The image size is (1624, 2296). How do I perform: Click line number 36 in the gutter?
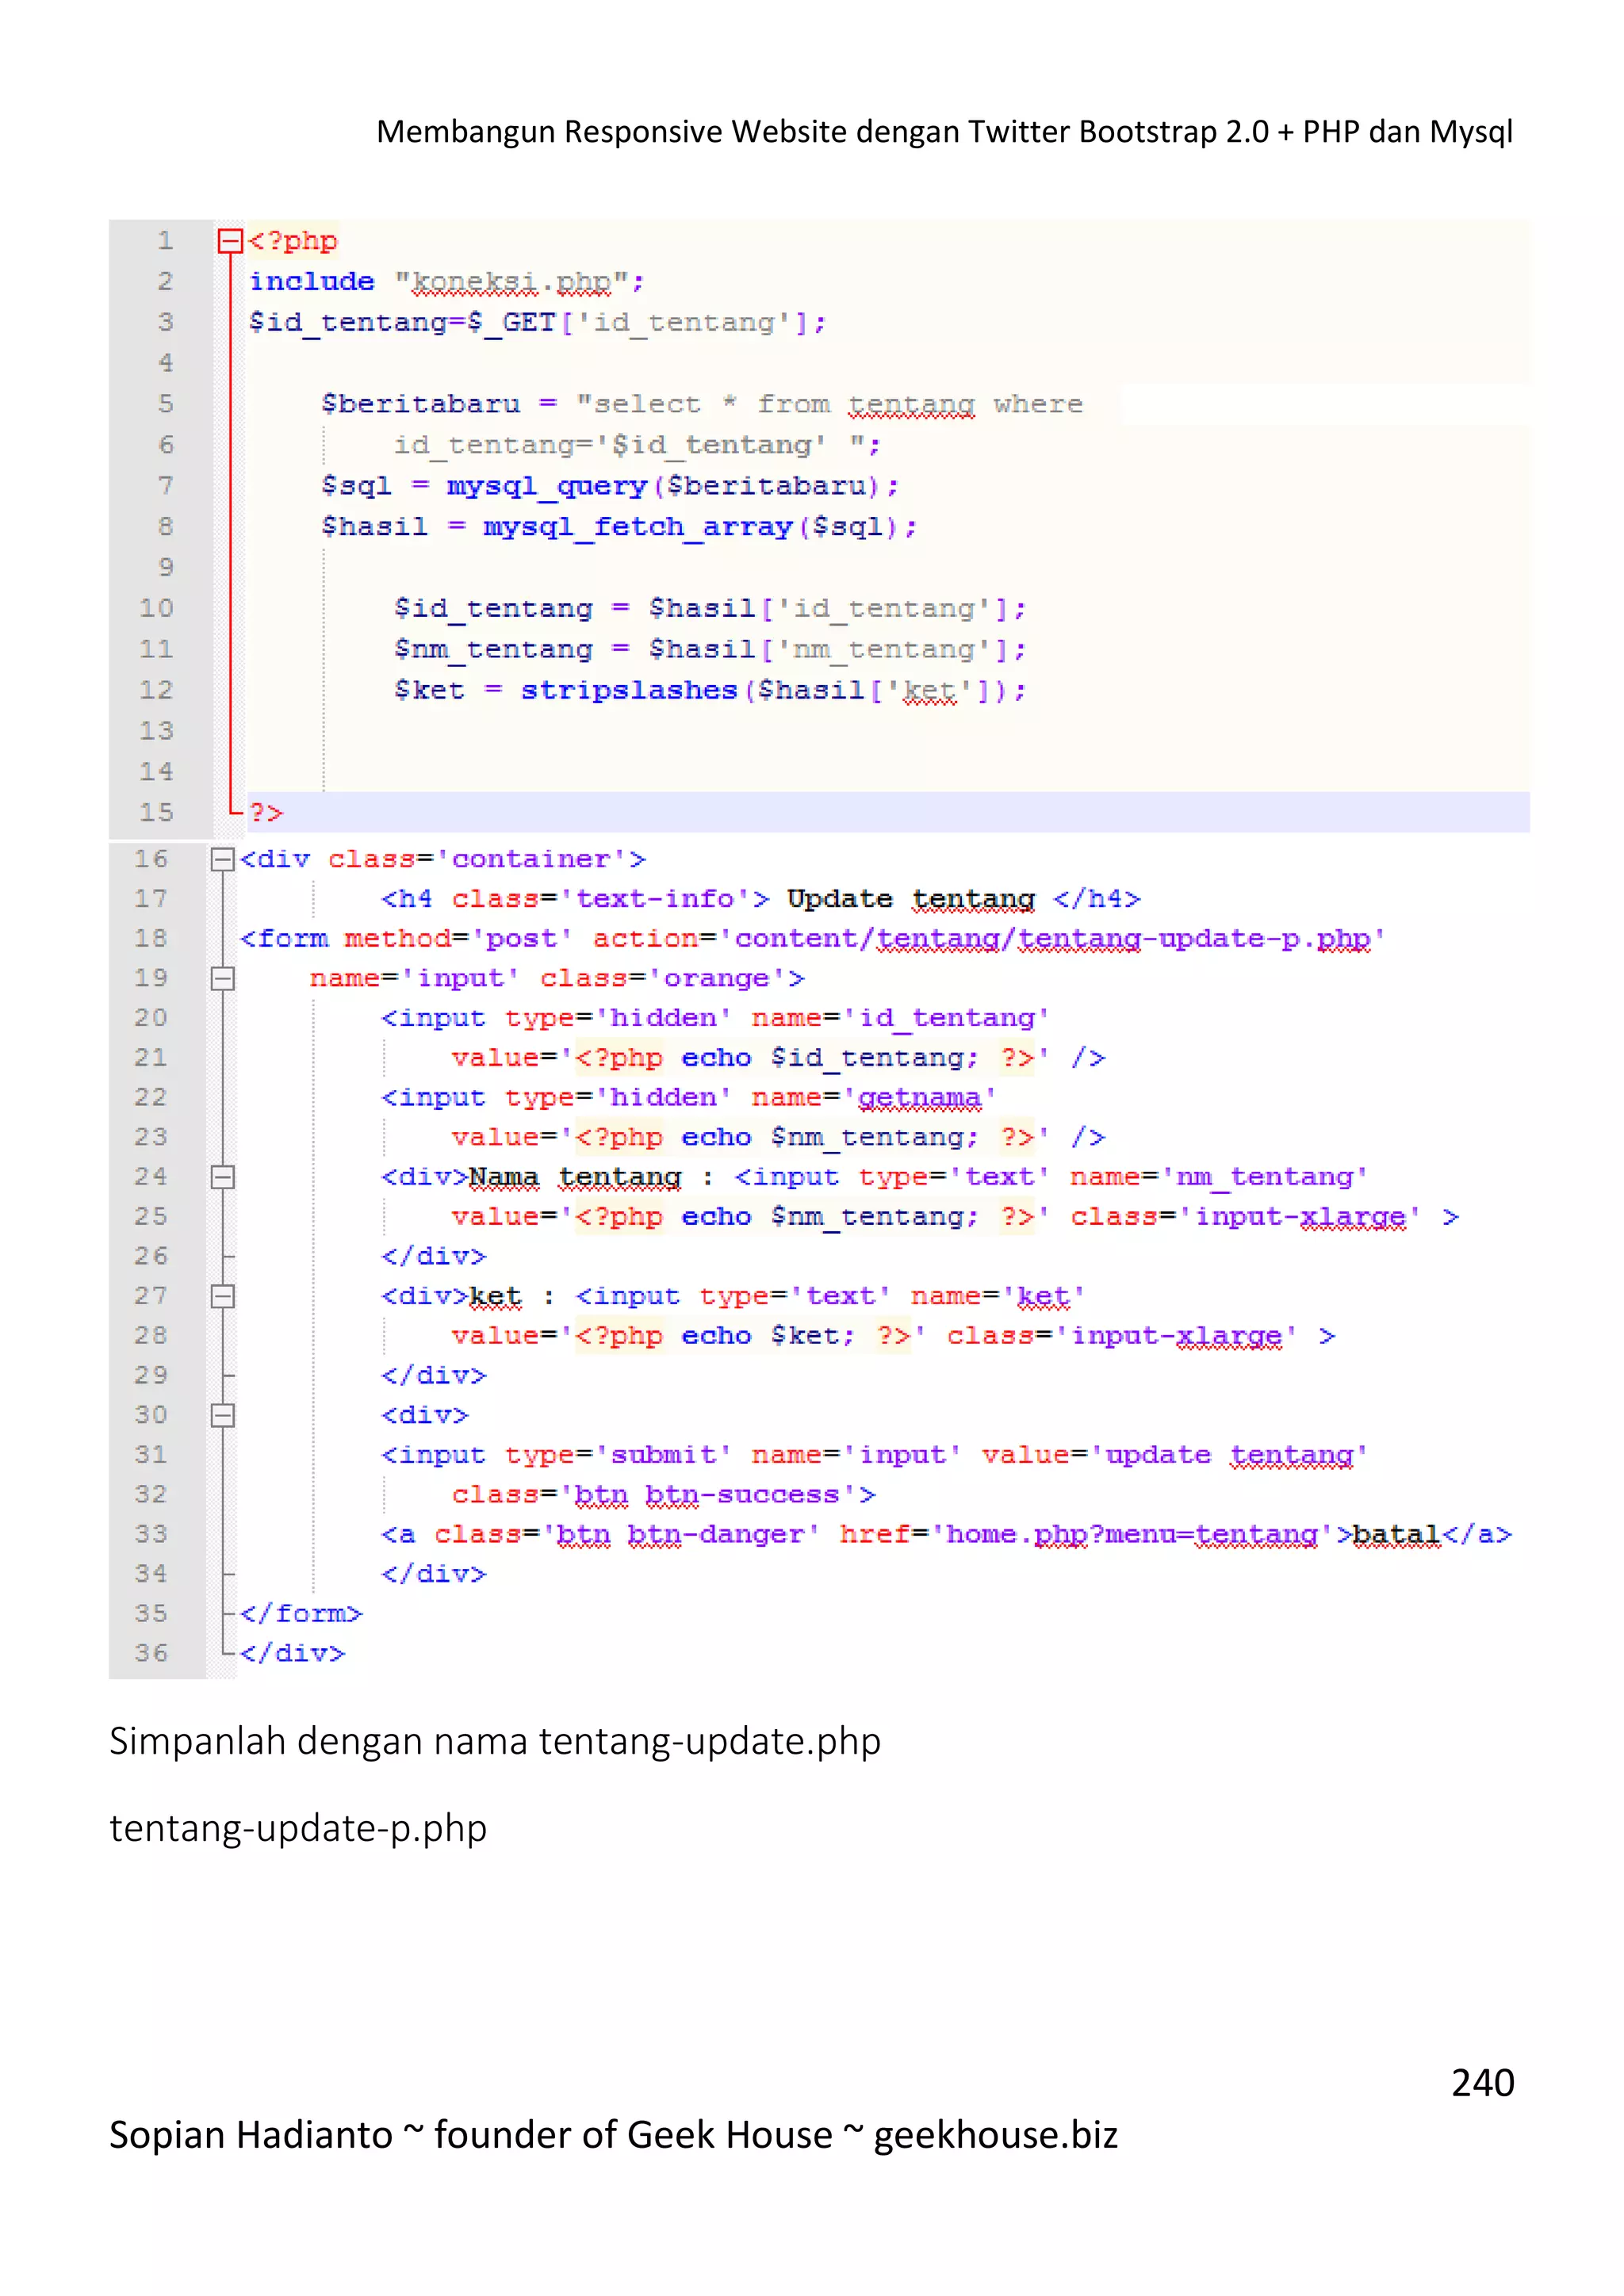coord(151,1653)
